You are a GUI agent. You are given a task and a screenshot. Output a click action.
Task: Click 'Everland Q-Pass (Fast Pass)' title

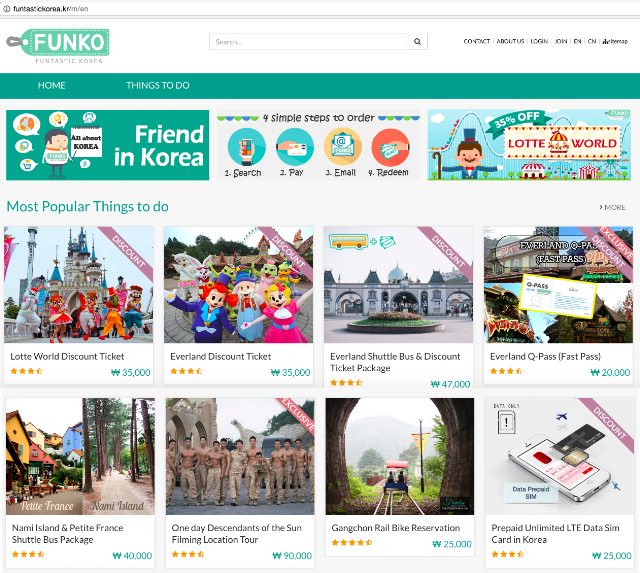(545, 356)
